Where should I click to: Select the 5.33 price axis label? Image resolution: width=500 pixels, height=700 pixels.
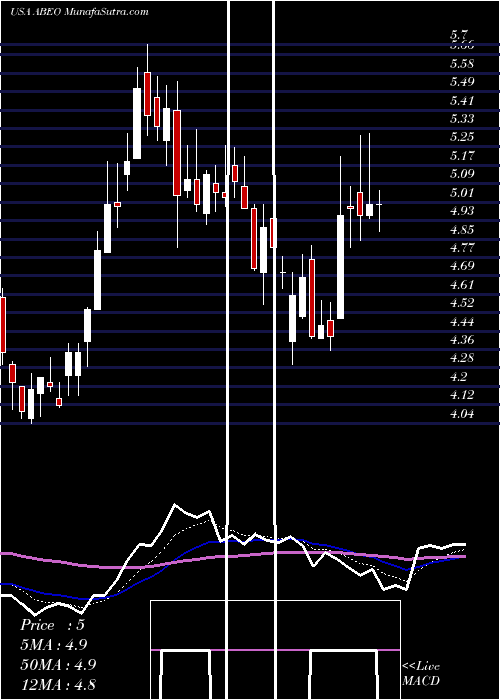[462, 119]
